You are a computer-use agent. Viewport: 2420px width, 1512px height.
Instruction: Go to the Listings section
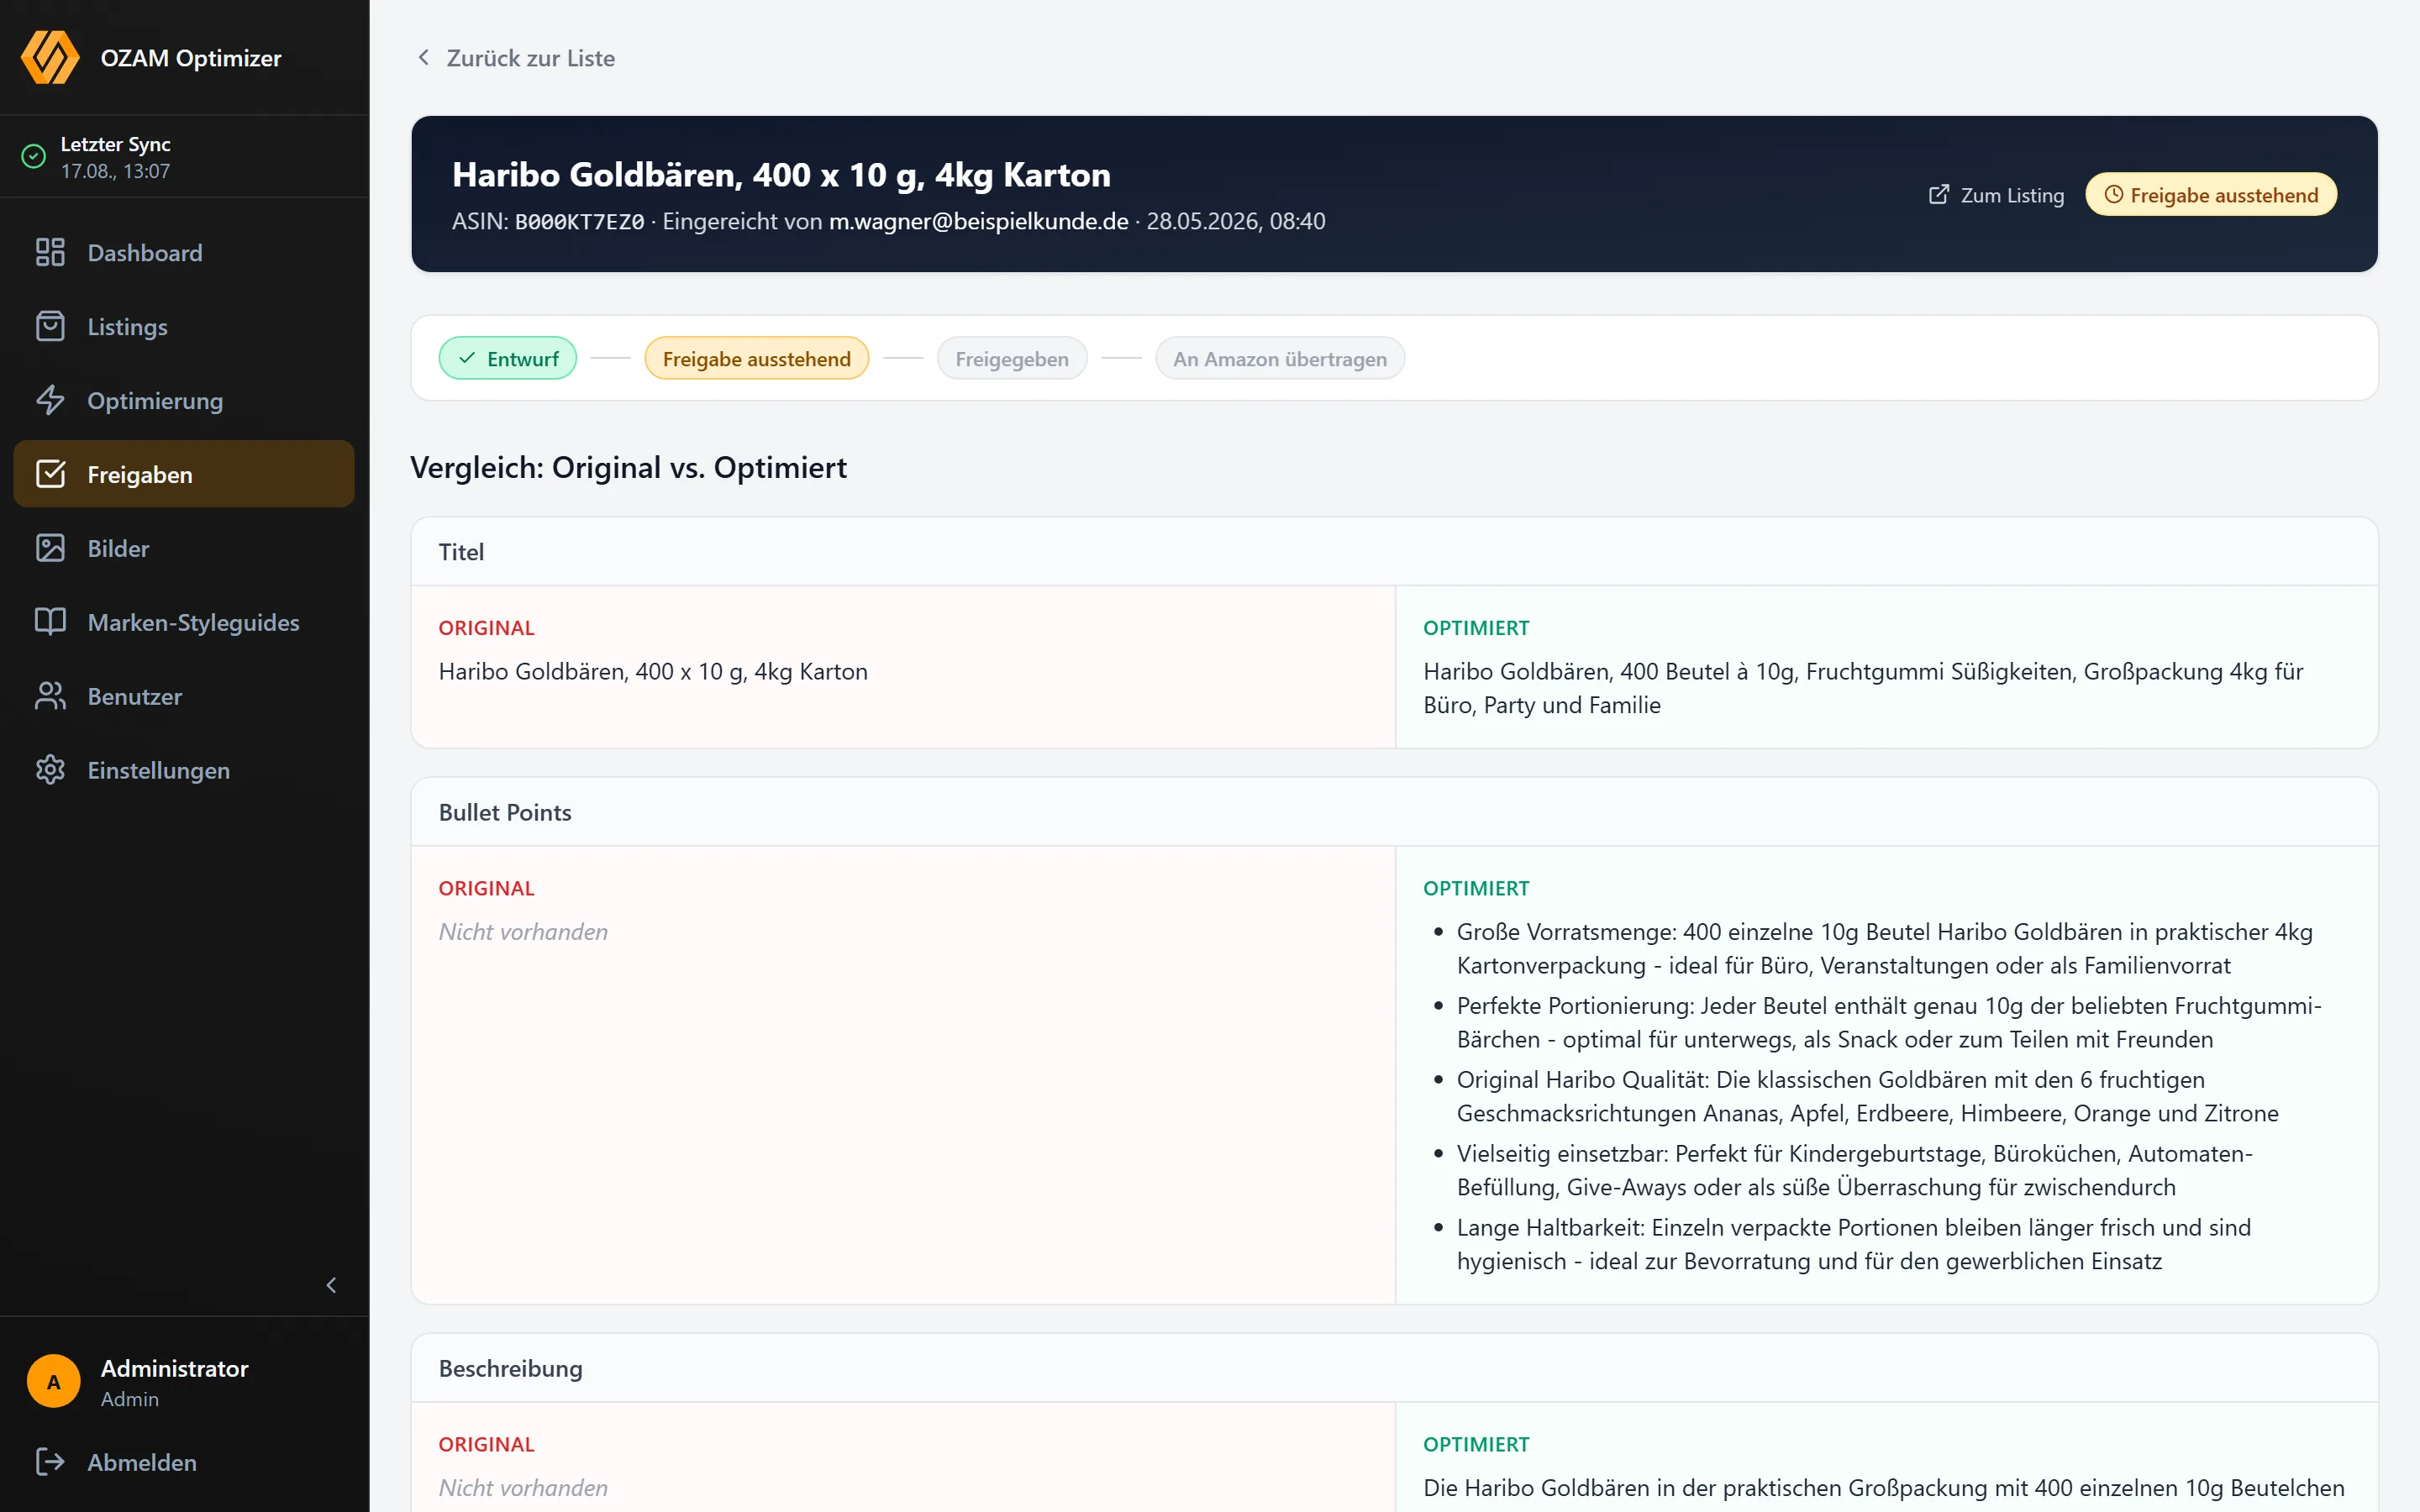pos(184,326)
